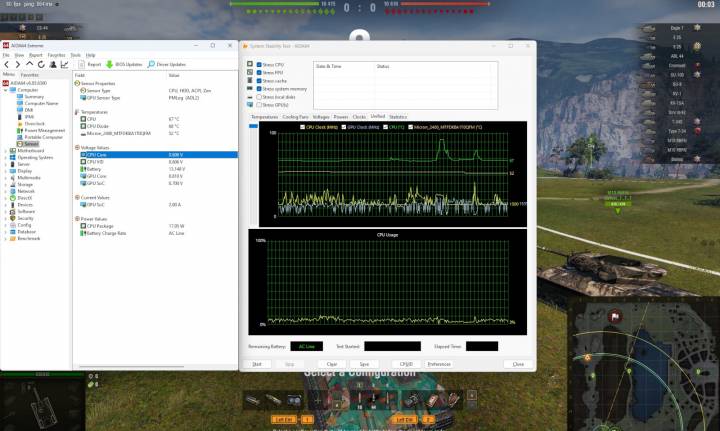Open the Tools menu in AIDA64
720x431 pixels.
[x=75, y=55]
